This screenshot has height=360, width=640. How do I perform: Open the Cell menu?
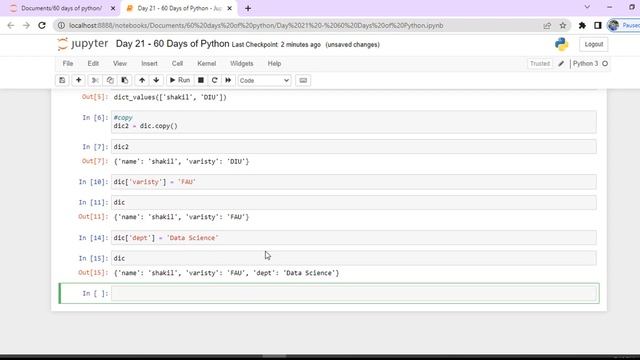tap(177, 64)
